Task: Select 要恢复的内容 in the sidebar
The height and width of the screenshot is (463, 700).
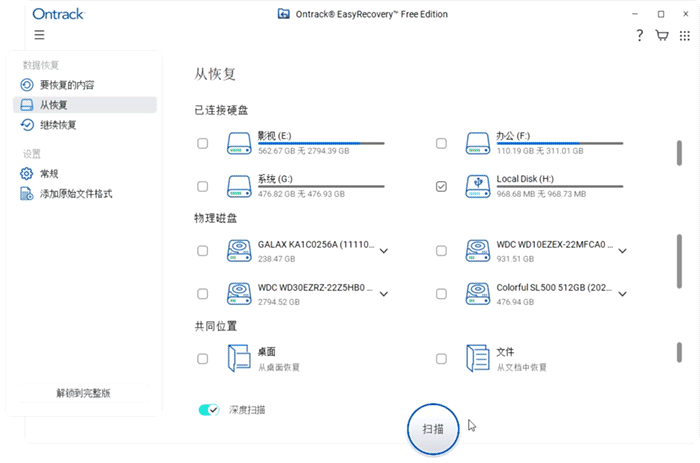Action: [85, 85]
